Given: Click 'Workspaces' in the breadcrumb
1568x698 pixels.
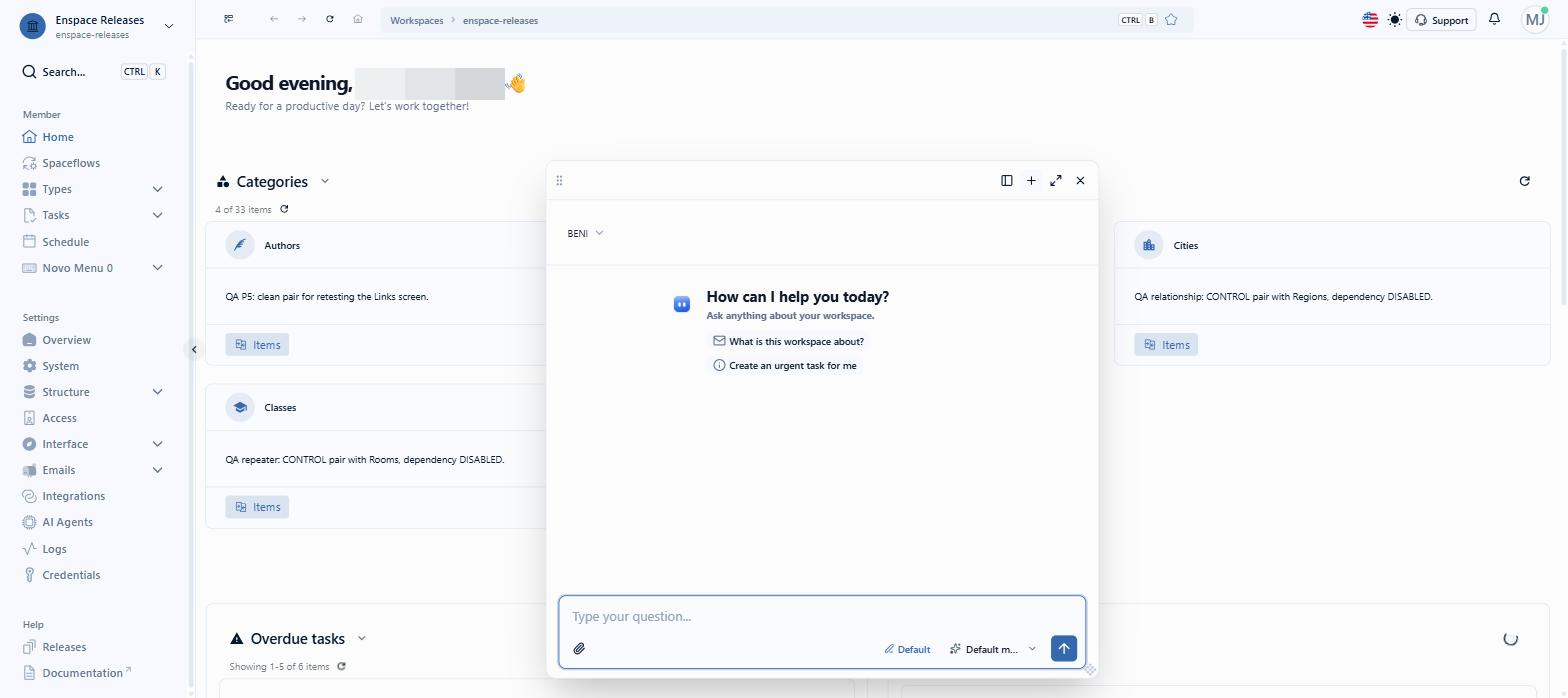Looking at the screenshot, I should (x=417, y=20).
